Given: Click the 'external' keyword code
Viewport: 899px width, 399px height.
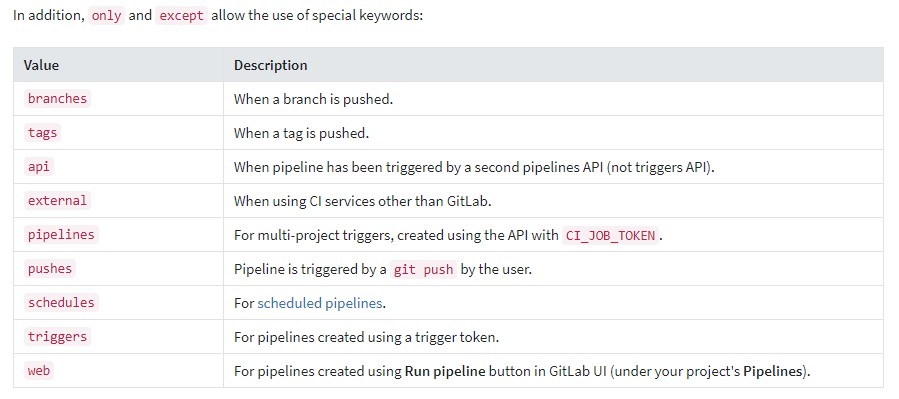Looking at the screenshot, I should 57,201.
